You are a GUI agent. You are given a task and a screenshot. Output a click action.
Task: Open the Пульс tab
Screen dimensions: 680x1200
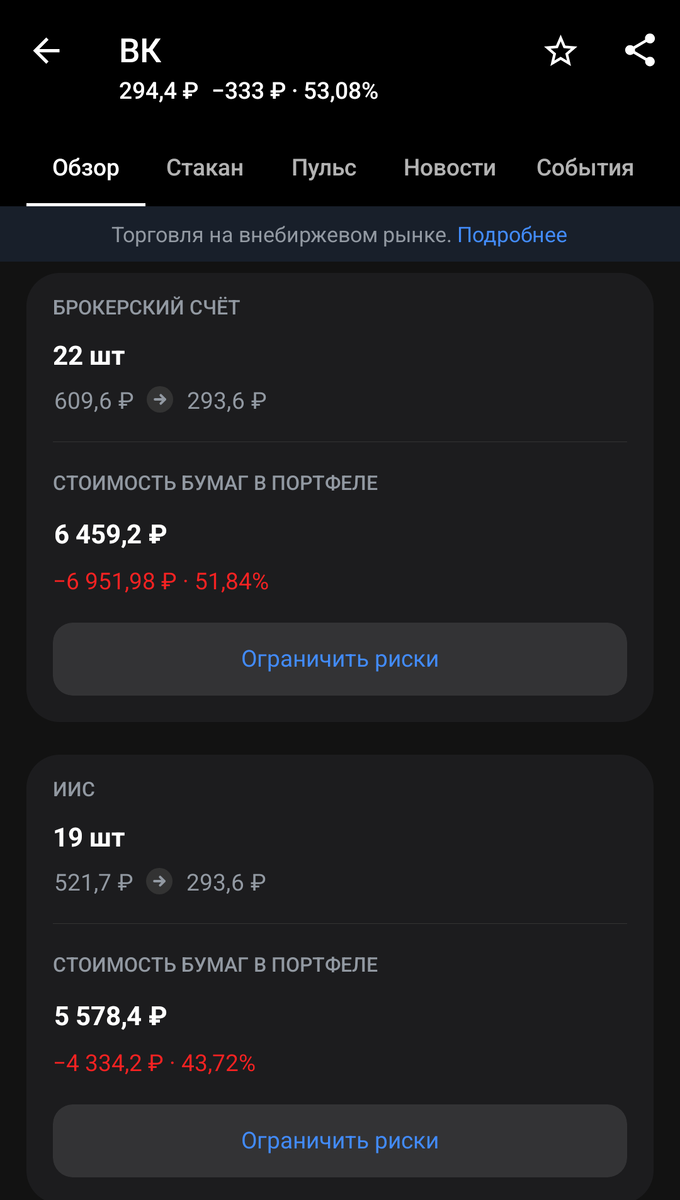click(x=323, y=168)
